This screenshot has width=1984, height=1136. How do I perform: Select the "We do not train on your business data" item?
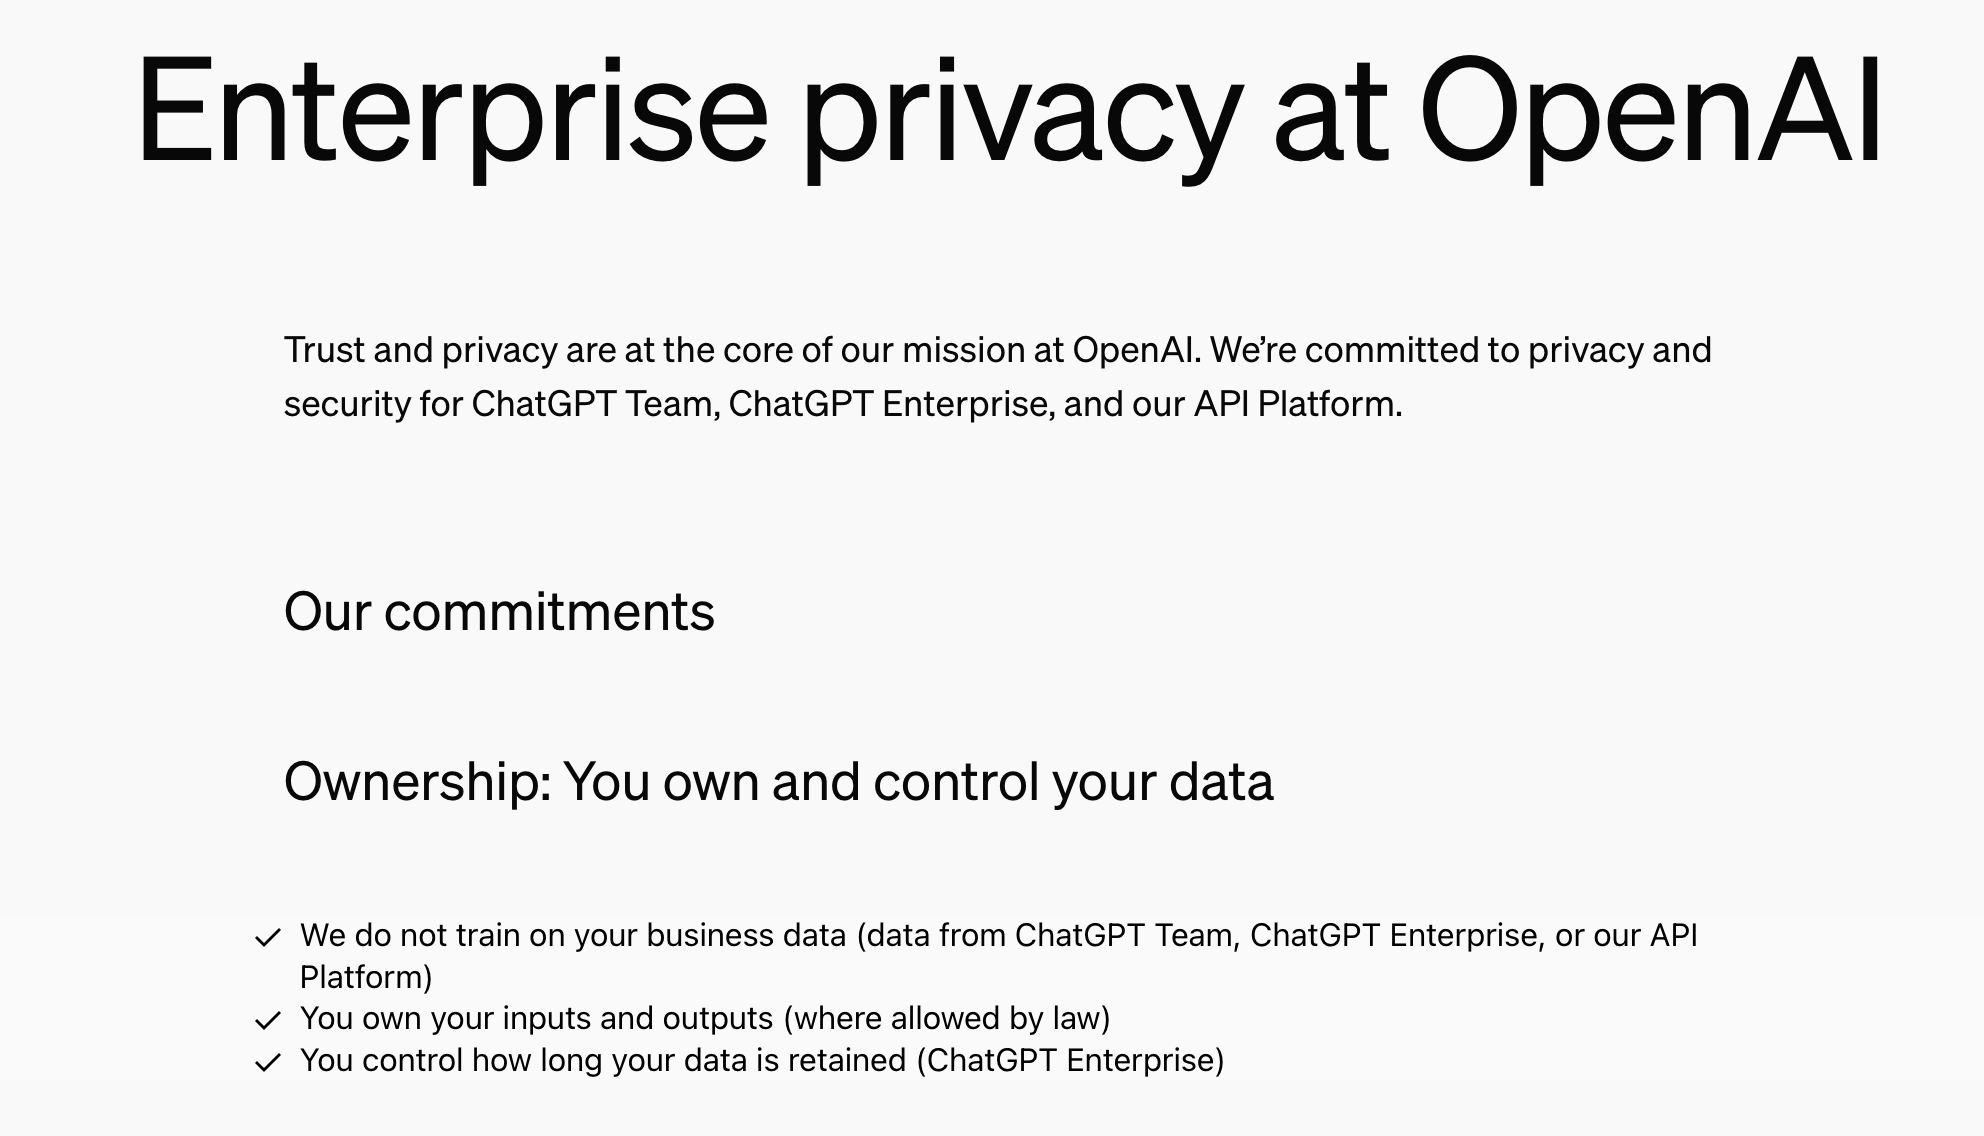point(999,956)
